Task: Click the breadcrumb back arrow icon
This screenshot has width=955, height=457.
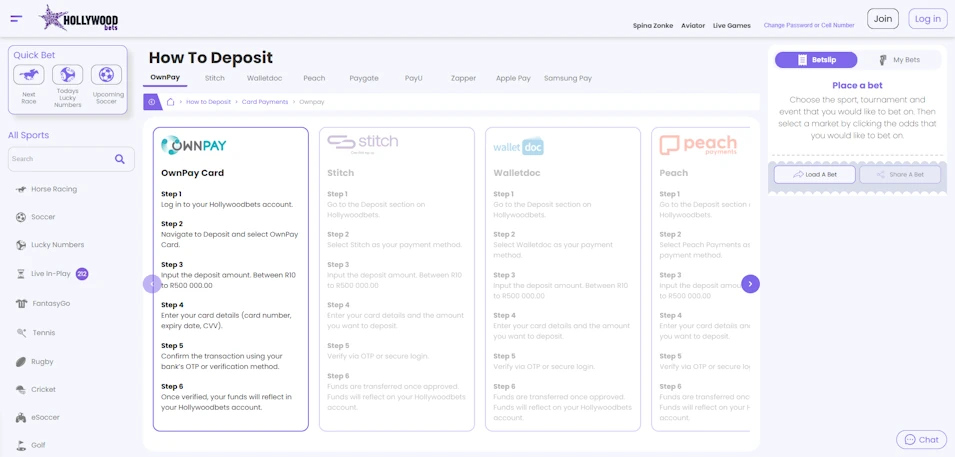Action: (152, 102)
